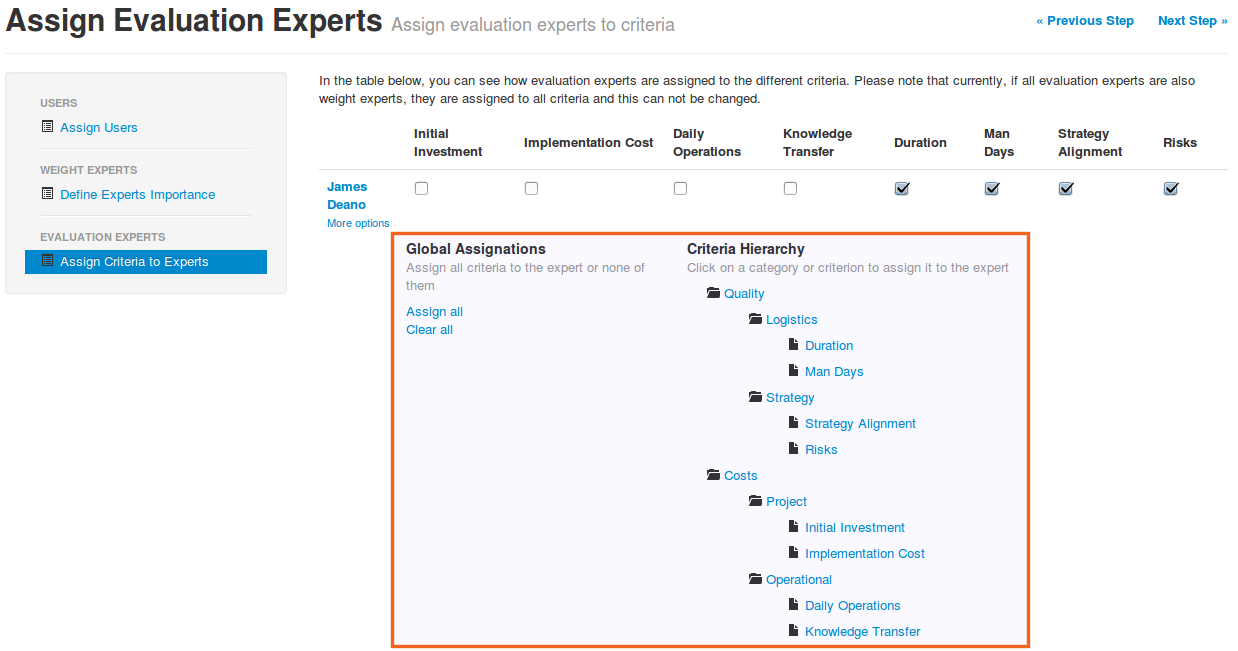Click the folder icon beside Quality
The height and width of the screenshot is (651, 1238).
(713, 293)
